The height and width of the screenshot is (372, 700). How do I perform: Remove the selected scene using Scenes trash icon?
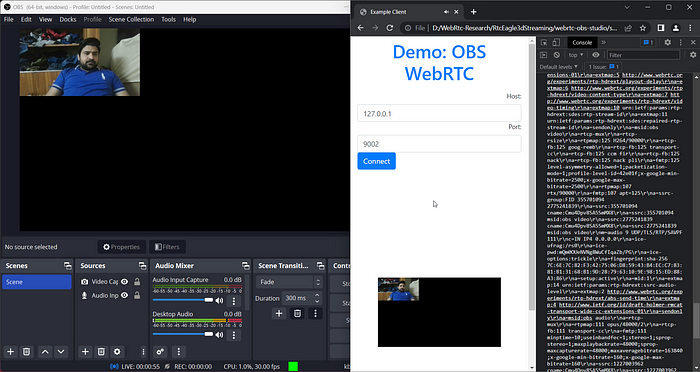26,352
